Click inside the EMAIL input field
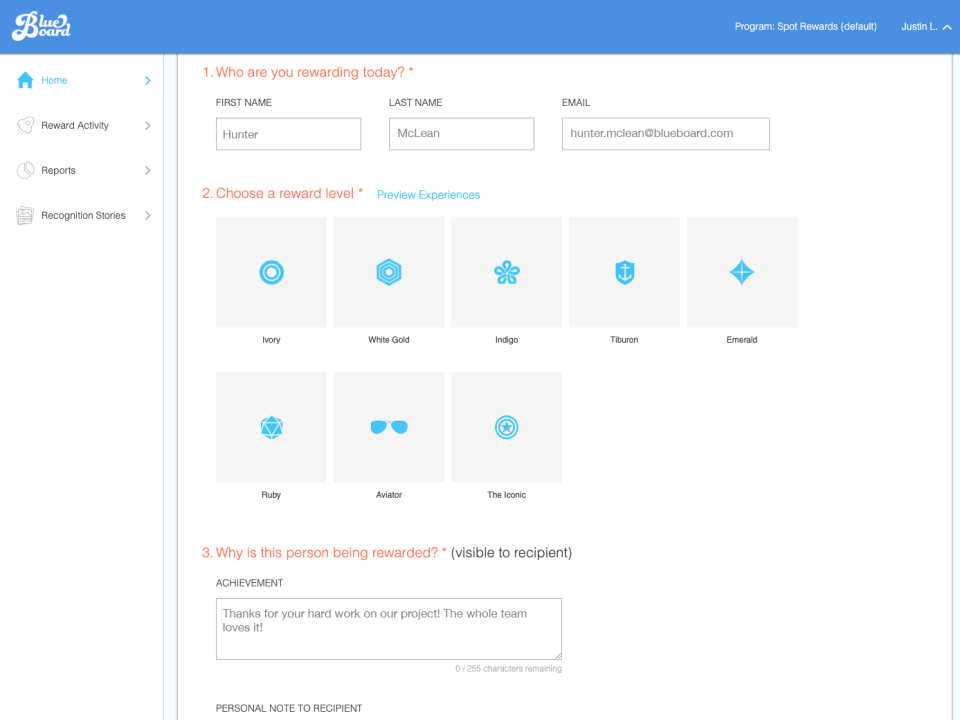960x720 pixels. tap(665, 133)
